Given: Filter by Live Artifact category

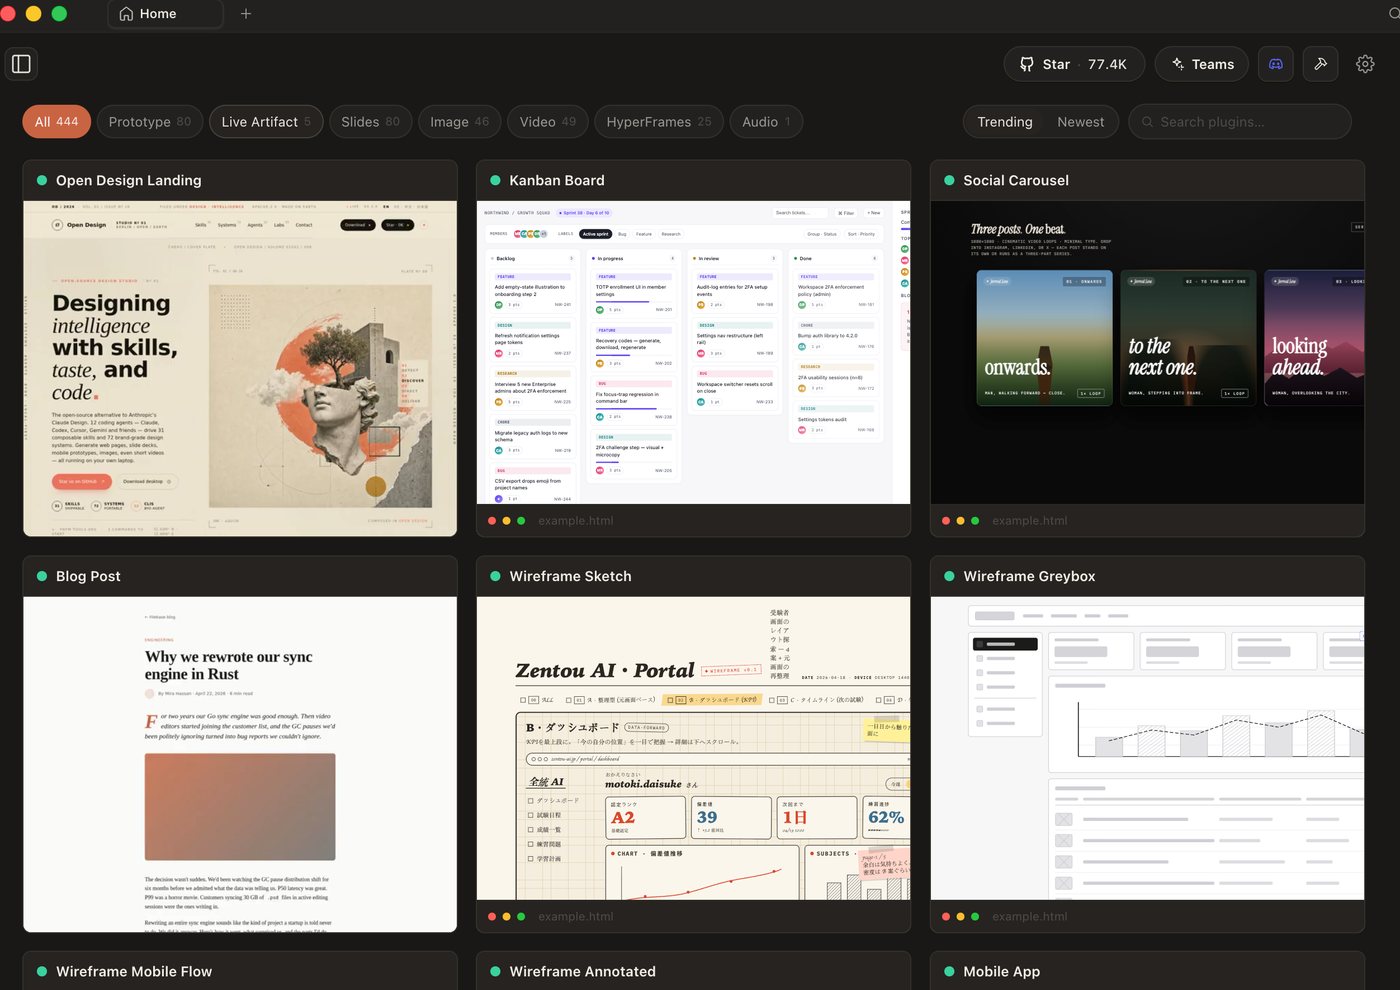Looking at the screenshot, I should pyautogui.click(x=266, y=122).
